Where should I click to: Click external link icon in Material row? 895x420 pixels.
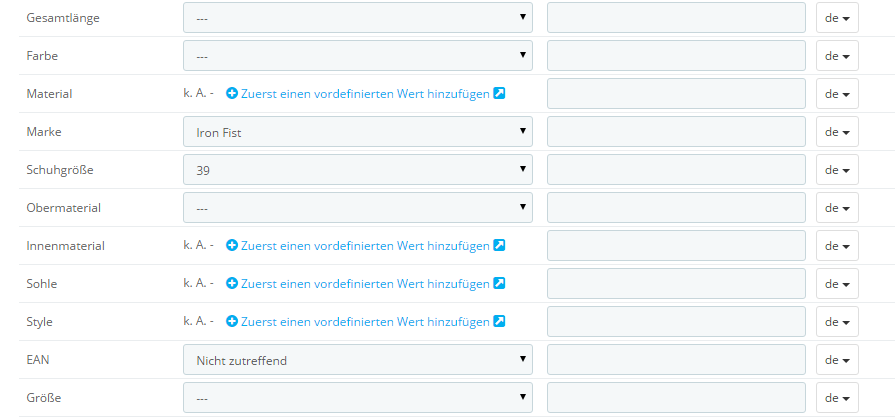coord(499,93)
